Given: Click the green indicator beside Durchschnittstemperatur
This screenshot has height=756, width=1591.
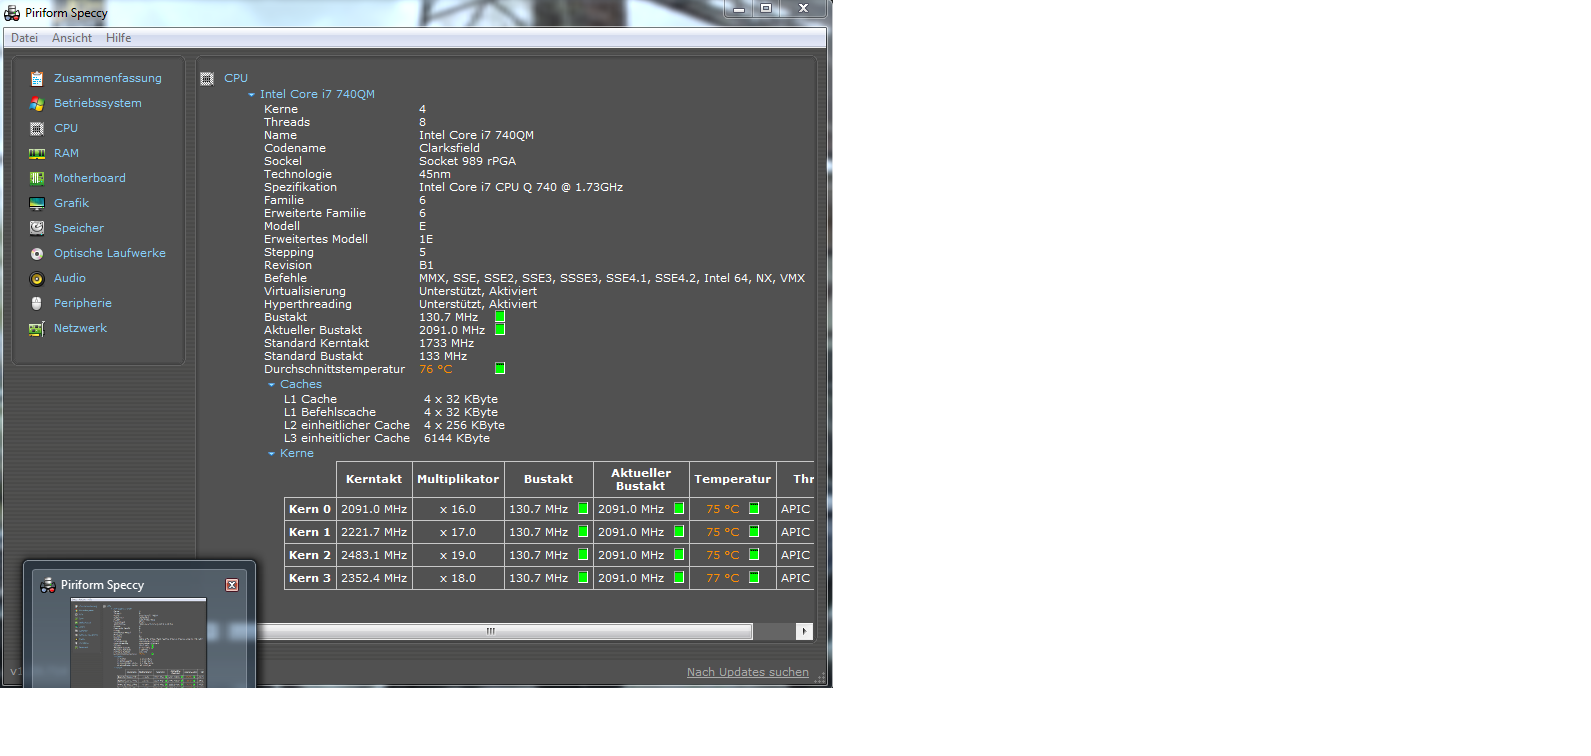Looking at the screenshot, I should pos(500,369).
